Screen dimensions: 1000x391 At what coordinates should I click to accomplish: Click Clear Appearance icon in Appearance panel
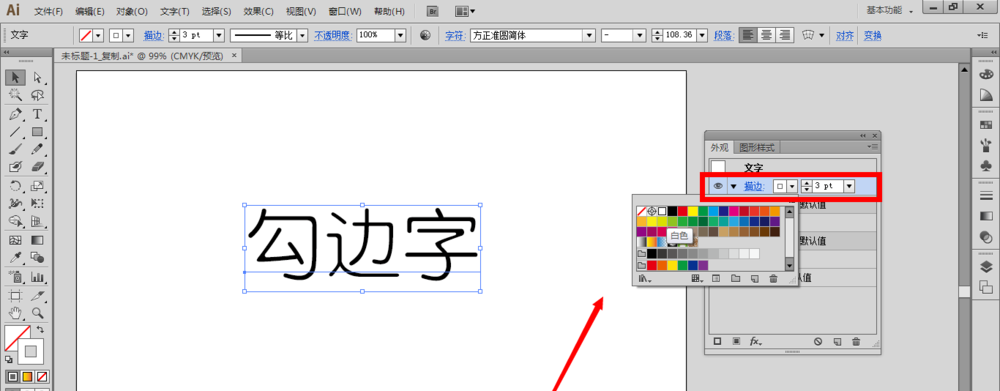click(x=818, y=342)
